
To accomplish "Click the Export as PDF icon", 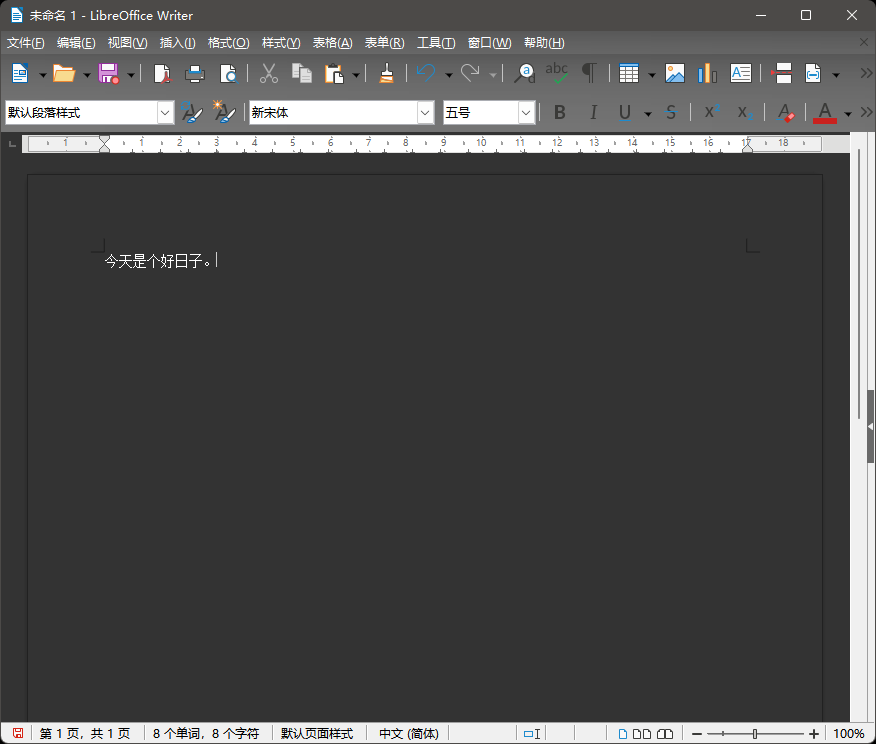I will coord(162,73).
